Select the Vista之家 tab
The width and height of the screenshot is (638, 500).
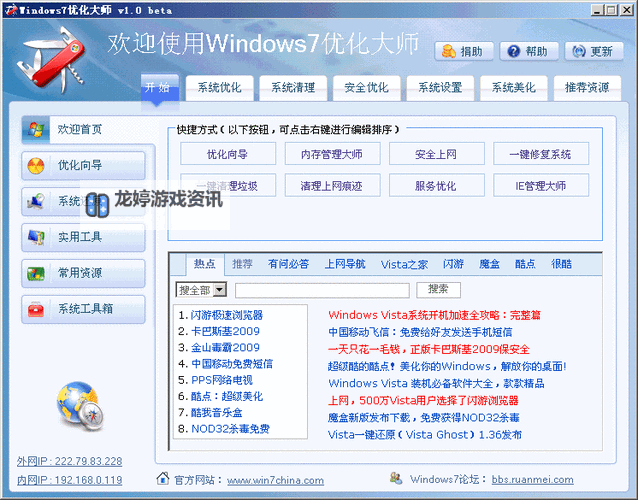point(404,264)
